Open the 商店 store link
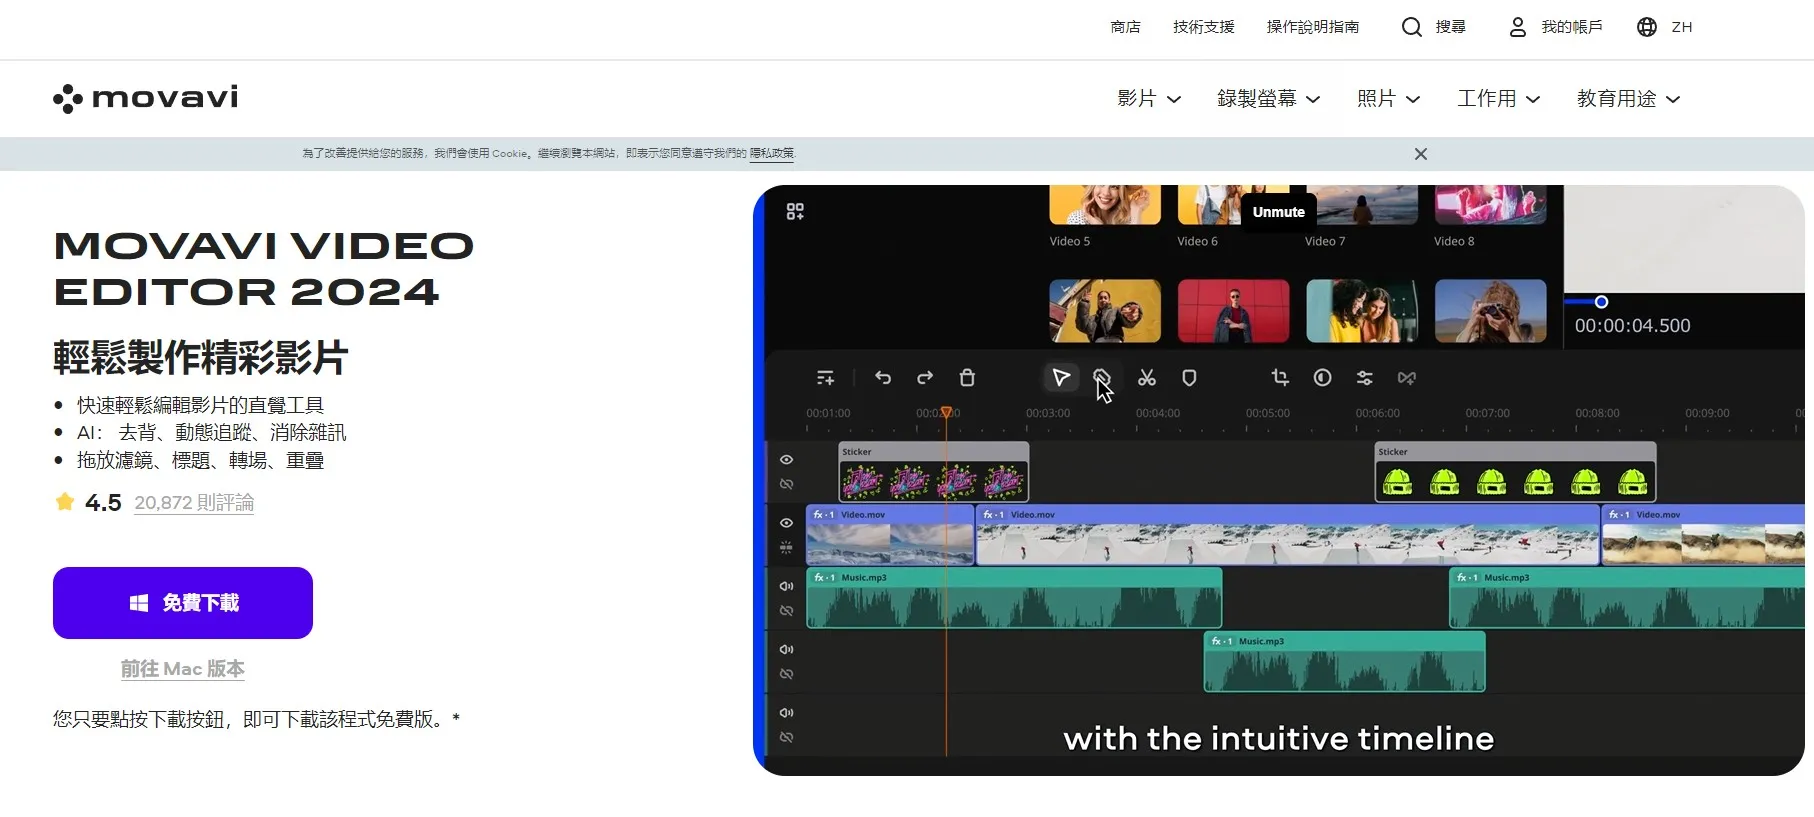Image resolution: width=1814 pixels, height=817 pixels. (x=1125, y=27)
